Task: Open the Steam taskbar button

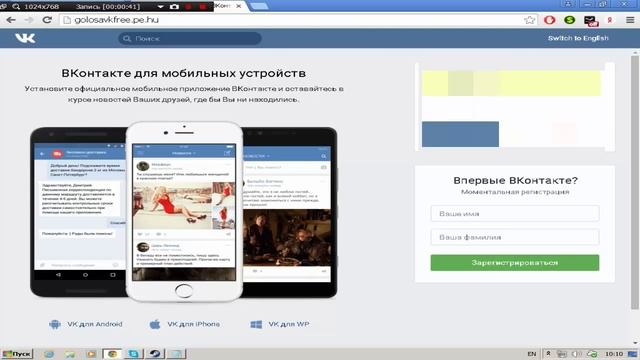Action: (155, 354)
